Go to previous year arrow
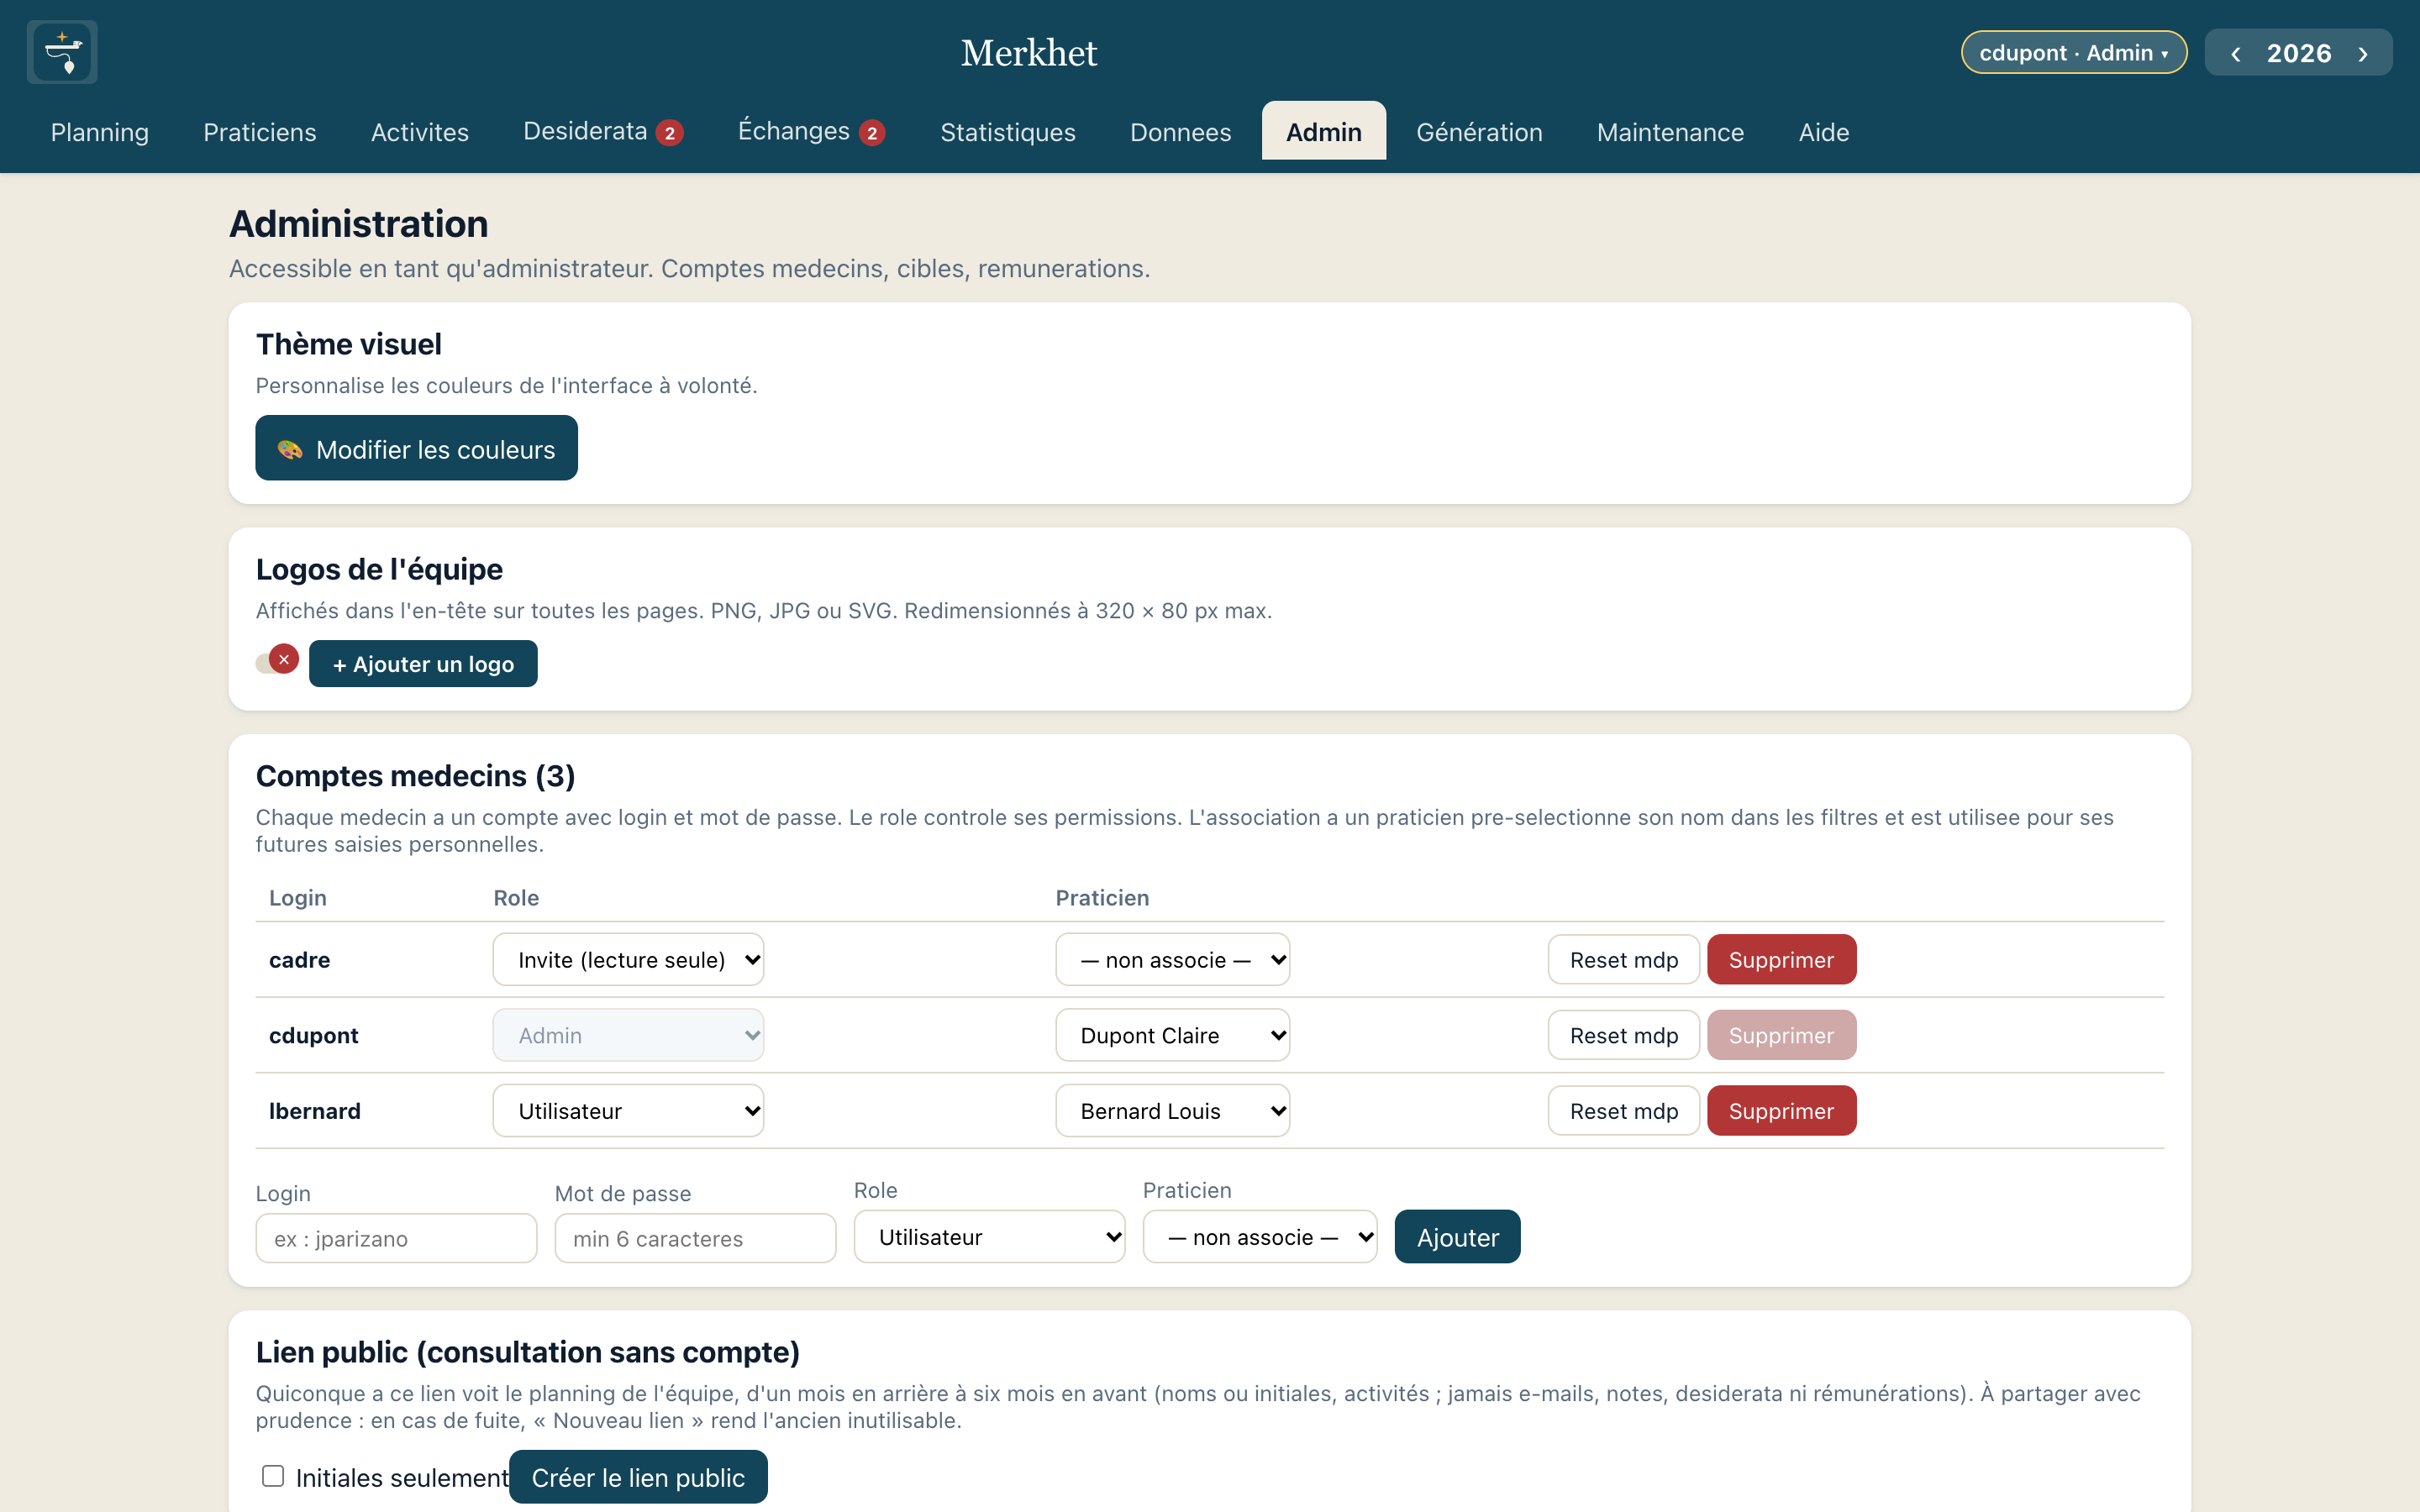The height and width of the screenshot is (1512, 2420). tap(2235, 53)
